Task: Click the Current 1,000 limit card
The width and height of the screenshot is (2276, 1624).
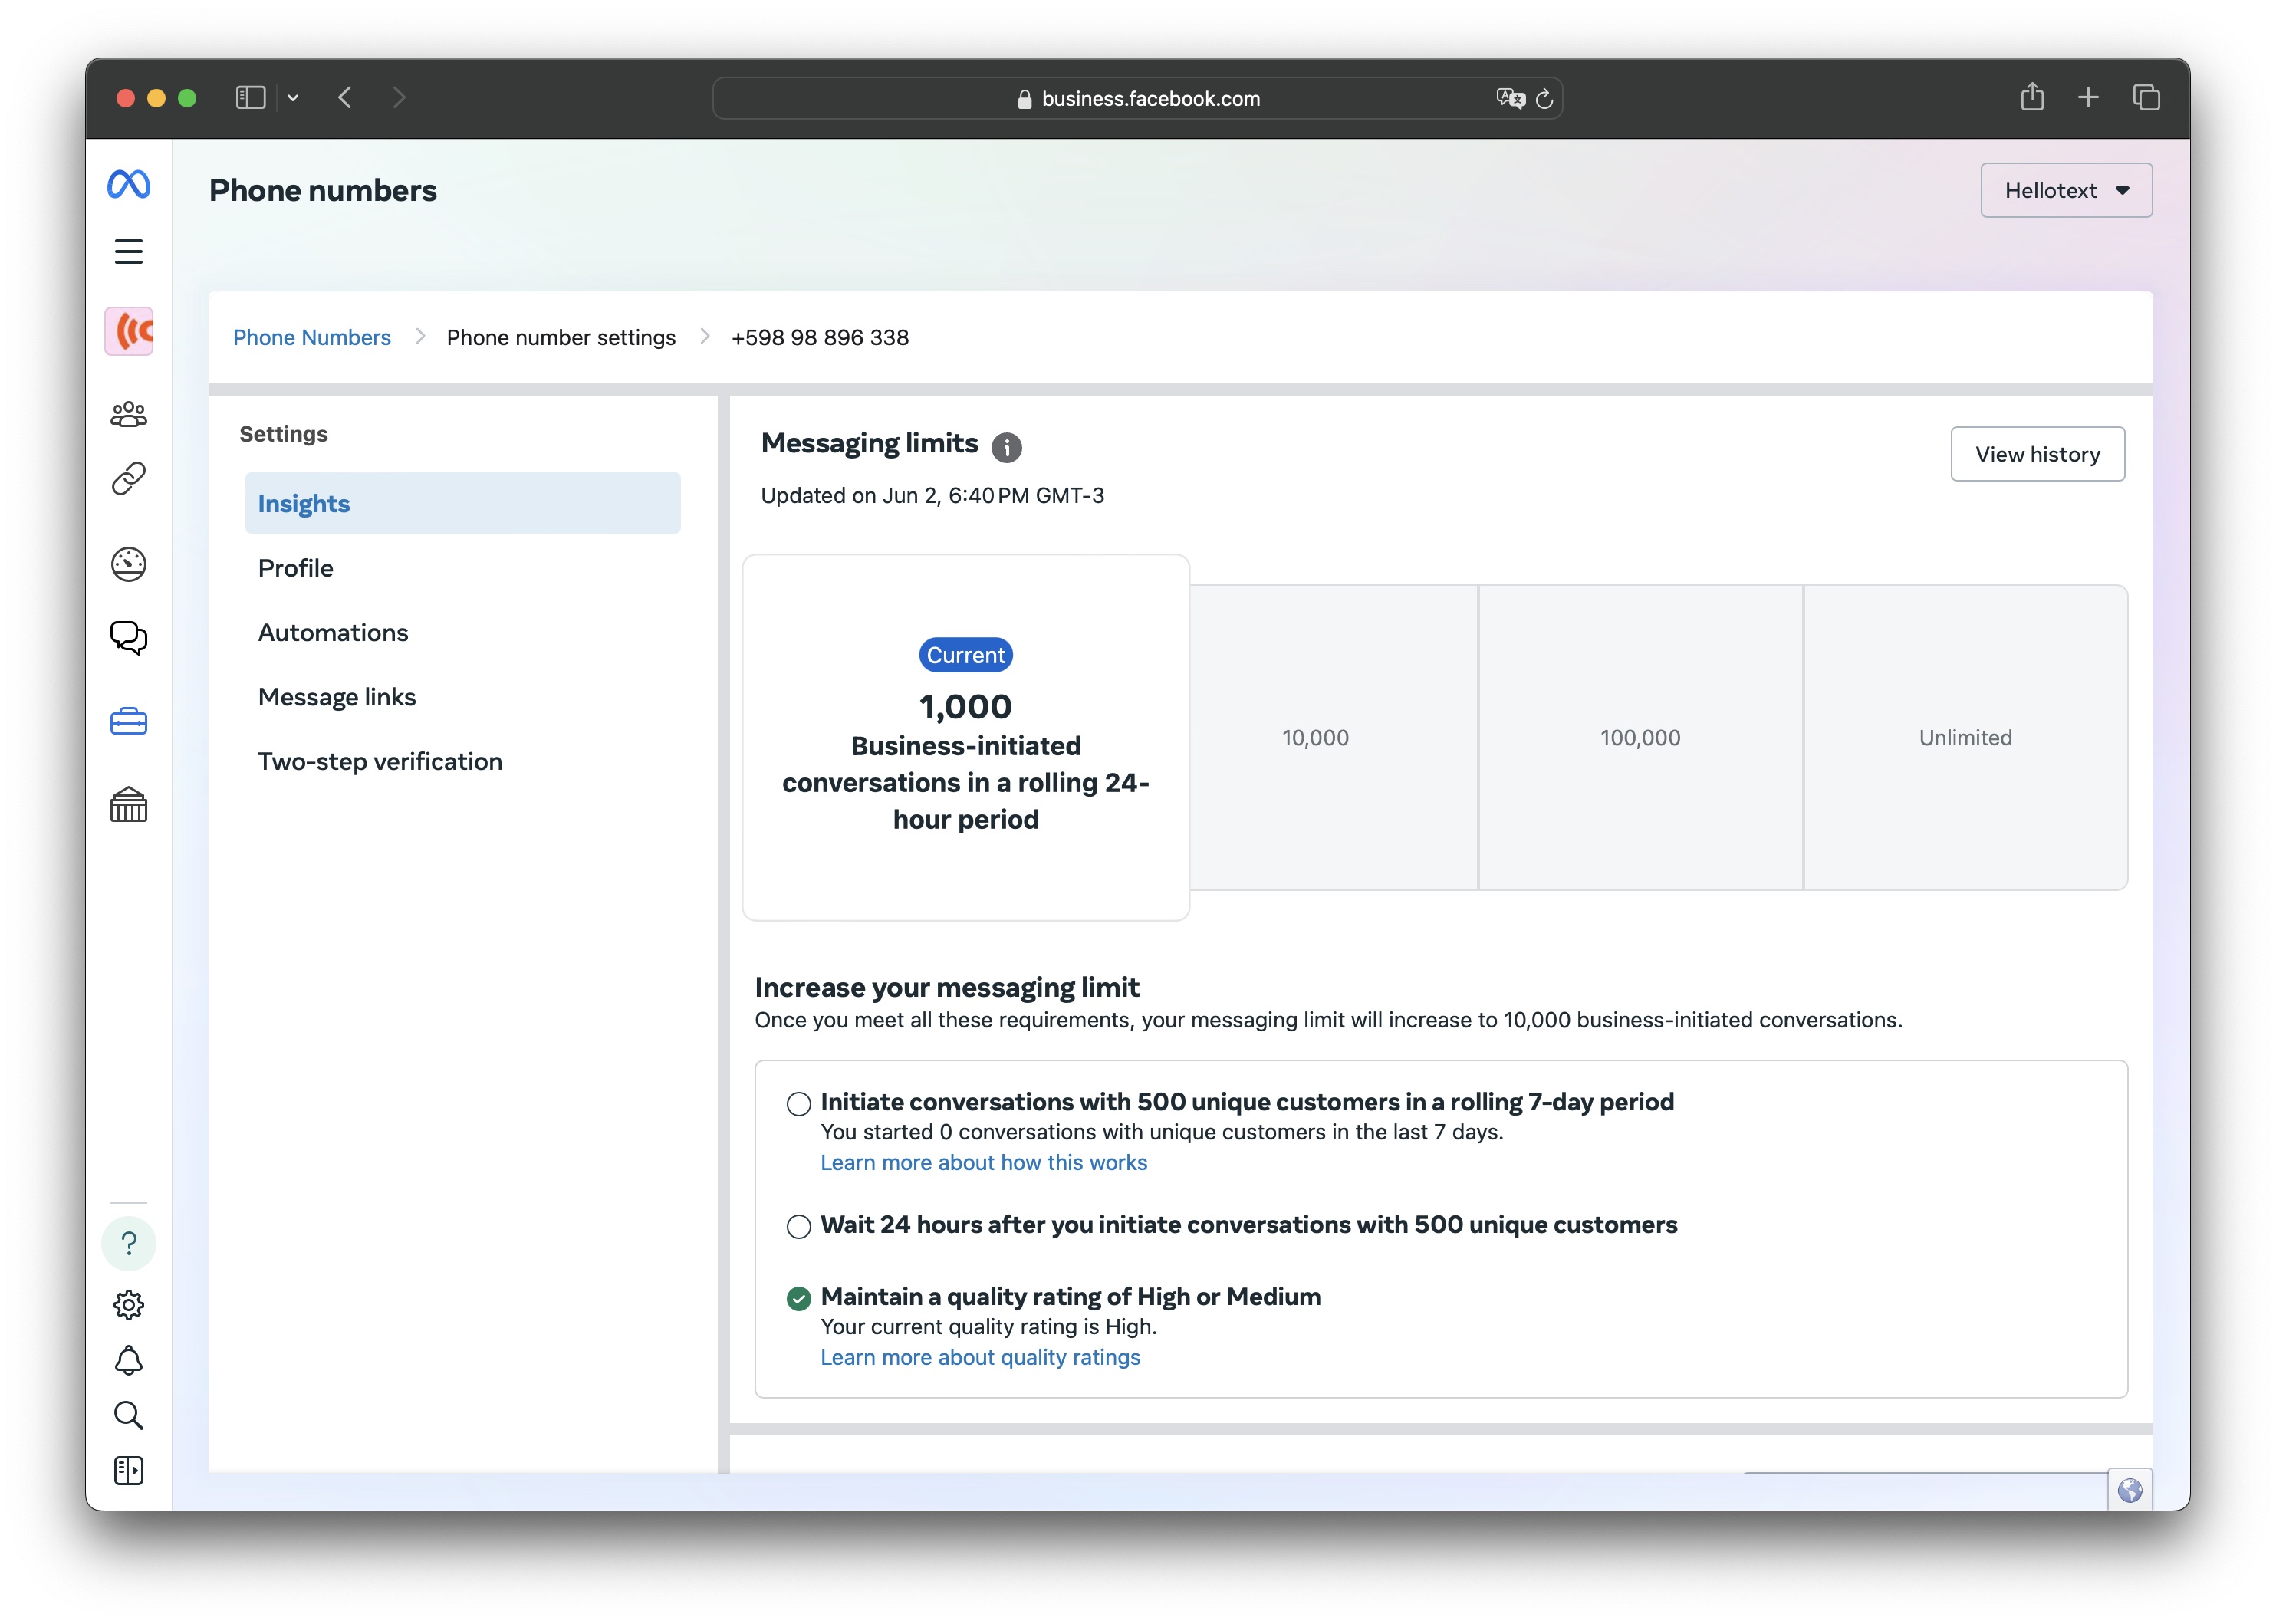Action: point(966,737)
